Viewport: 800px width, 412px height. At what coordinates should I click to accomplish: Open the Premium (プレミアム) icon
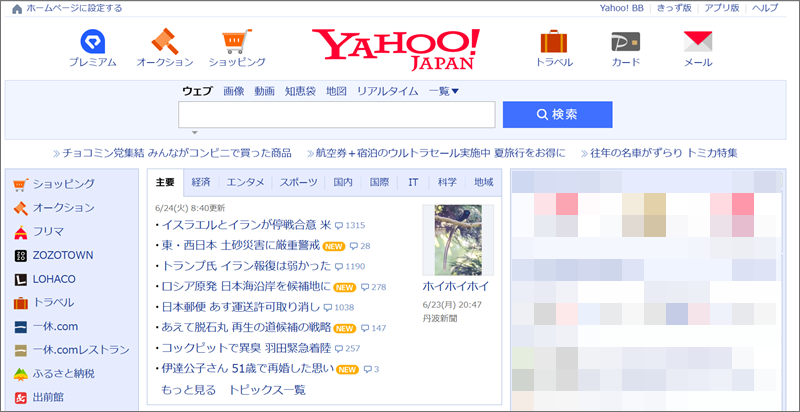coord(93,41)
